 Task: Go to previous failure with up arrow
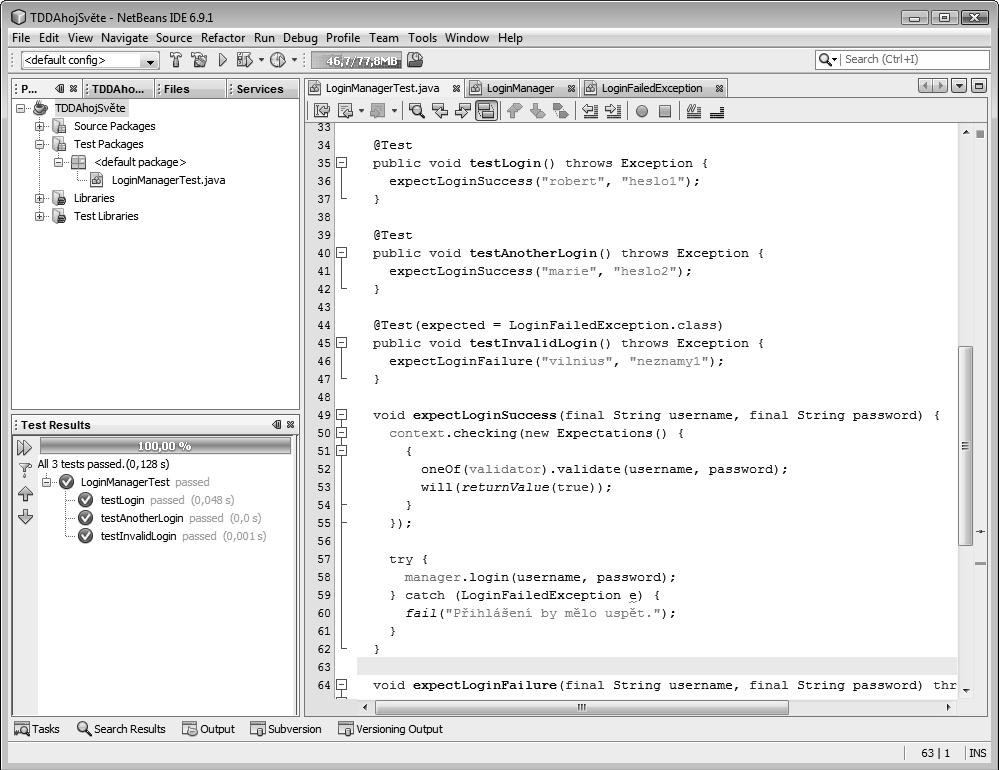click(25, 493)
